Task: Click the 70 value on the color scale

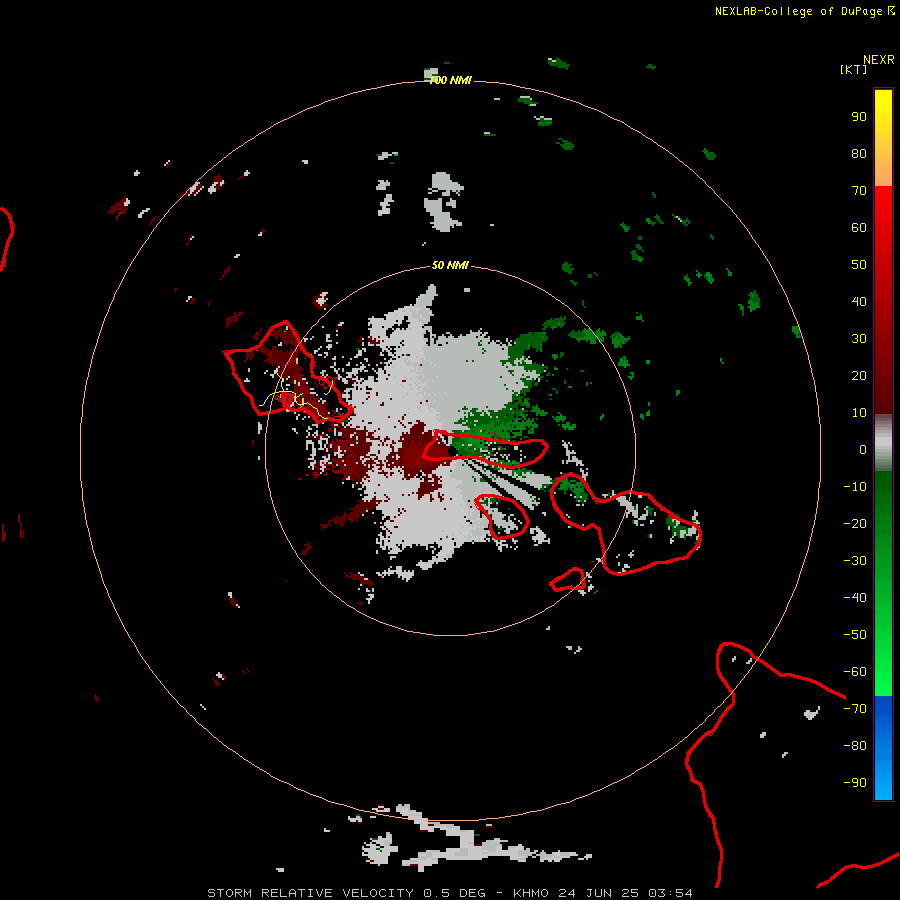Action: click(x=859, y=191)
